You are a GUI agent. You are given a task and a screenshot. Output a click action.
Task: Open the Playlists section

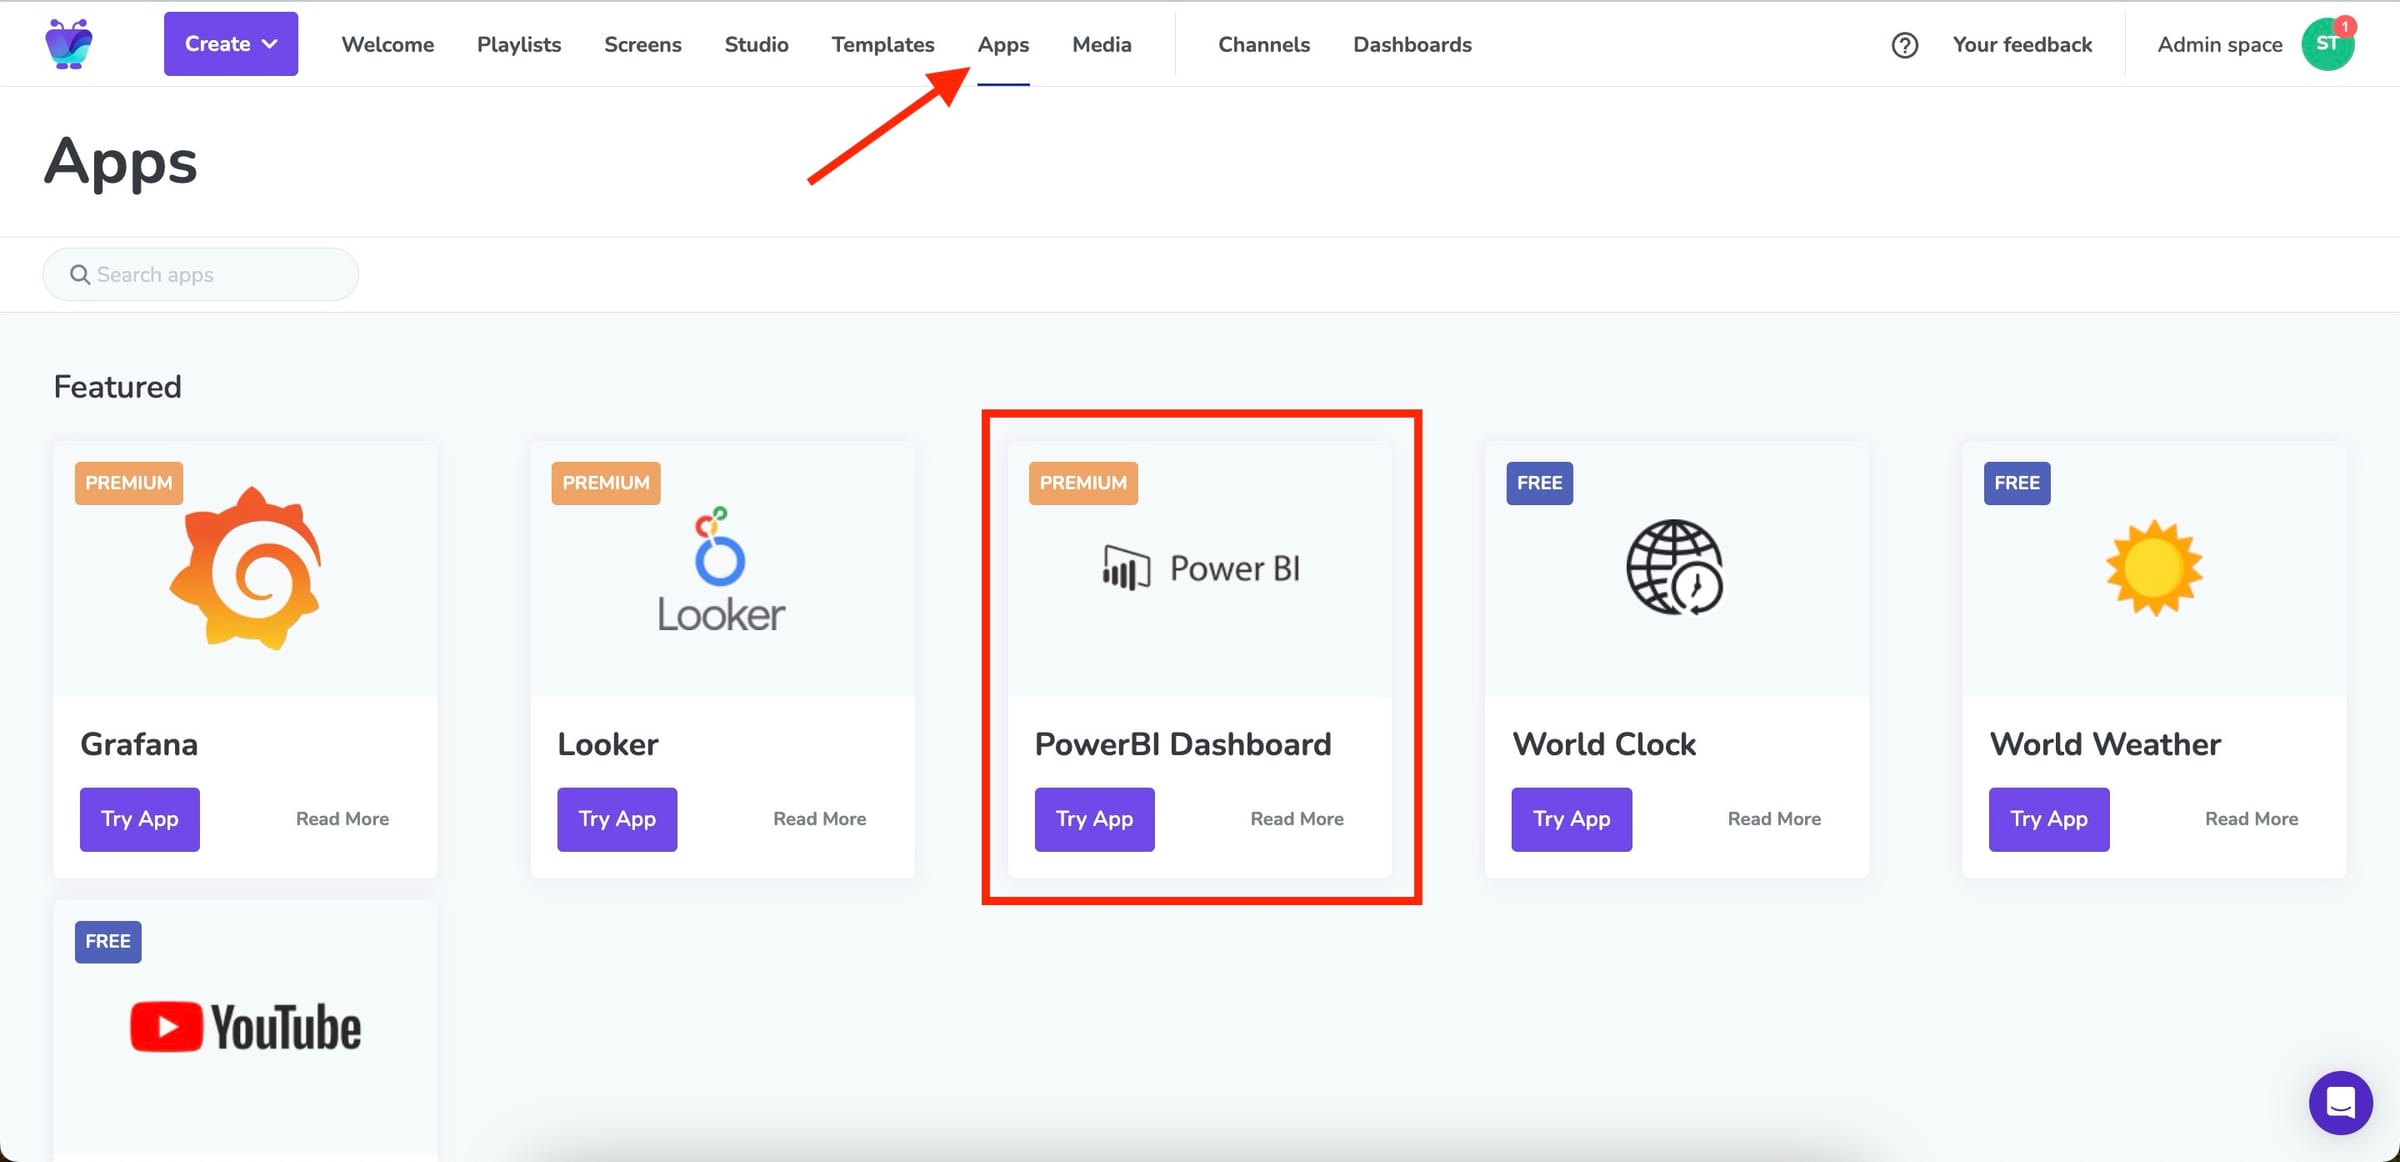[x=519, y=44]
